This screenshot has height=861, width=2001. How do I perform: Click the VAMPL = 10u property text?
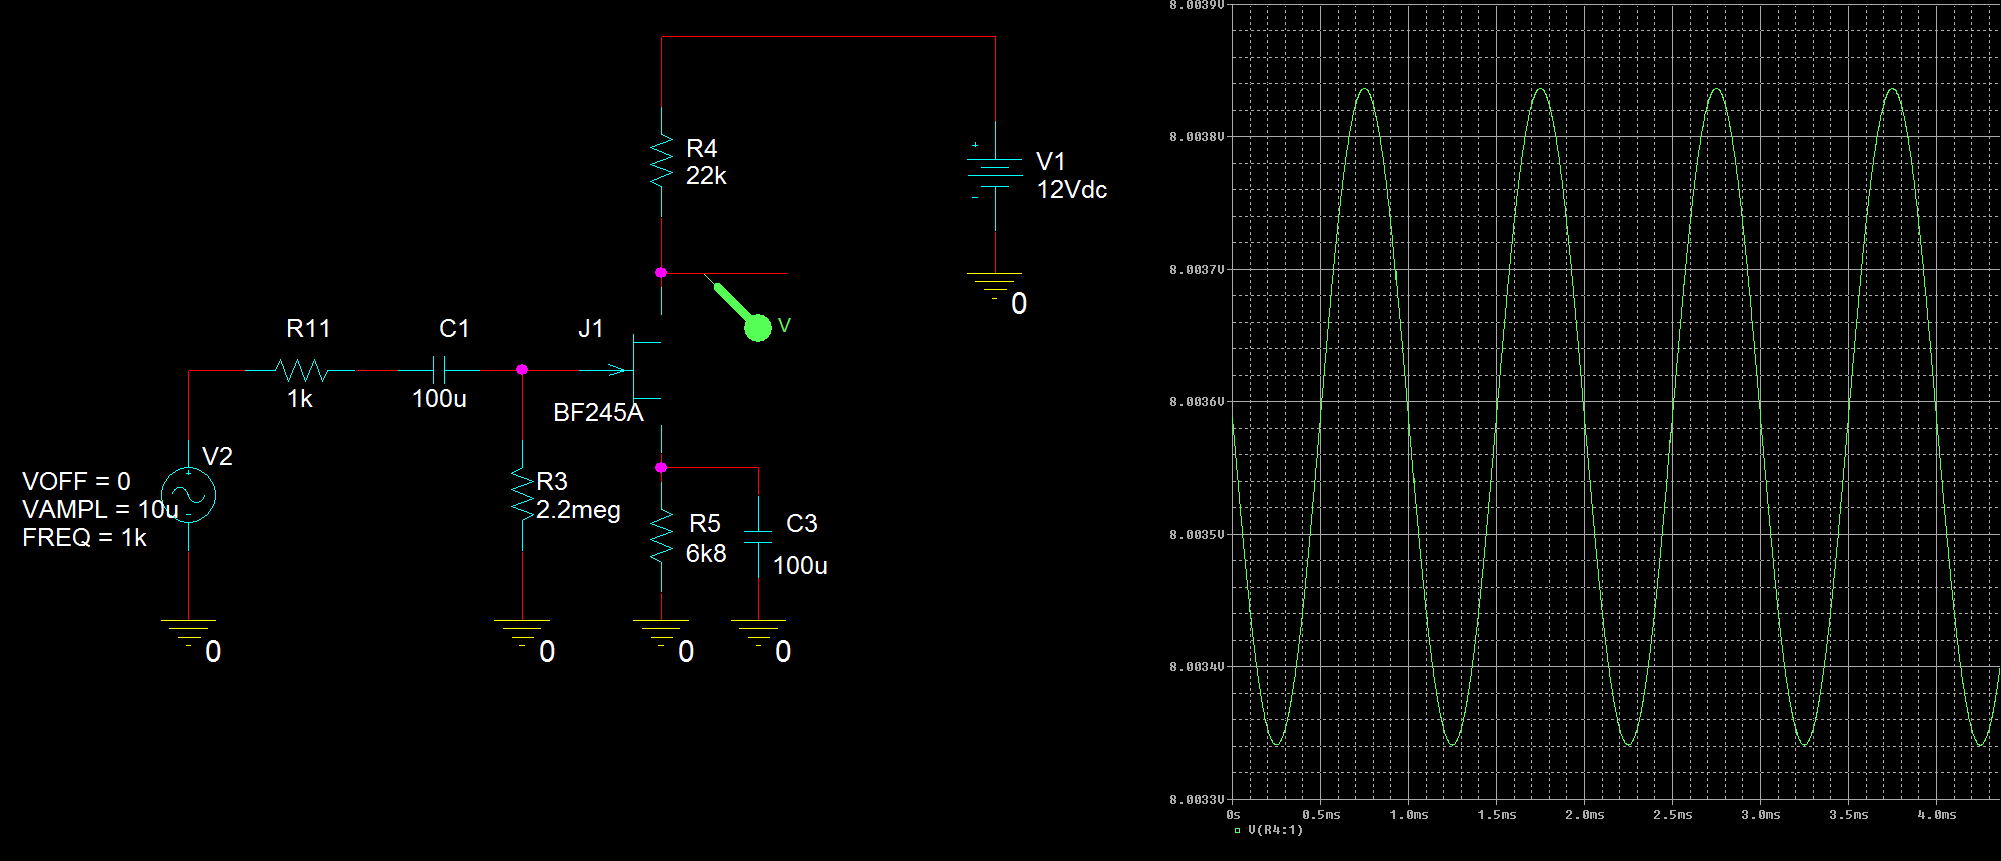pyautogui.click(x=100, y=510)
